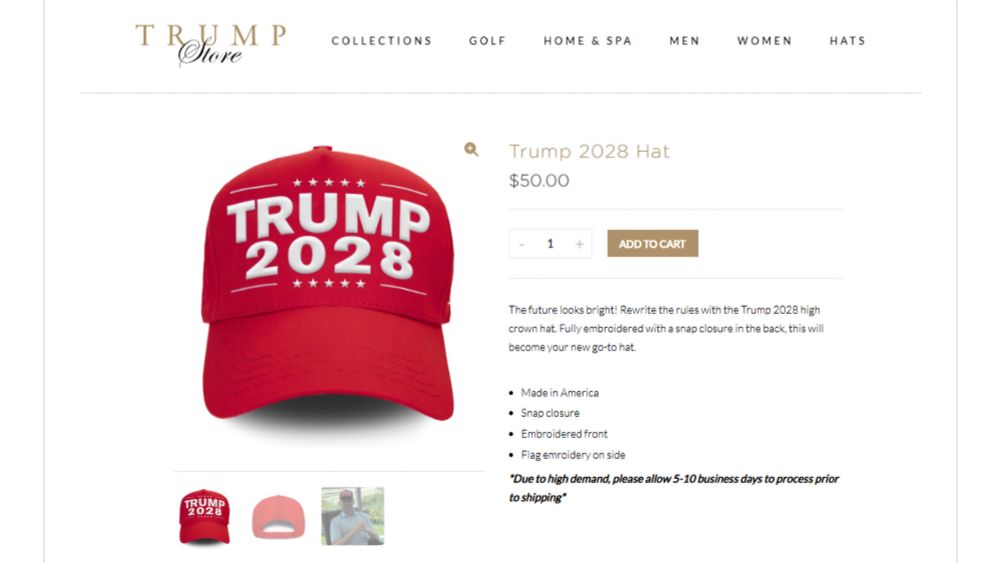
Task: Open the Men category
Action: (684, 41)
